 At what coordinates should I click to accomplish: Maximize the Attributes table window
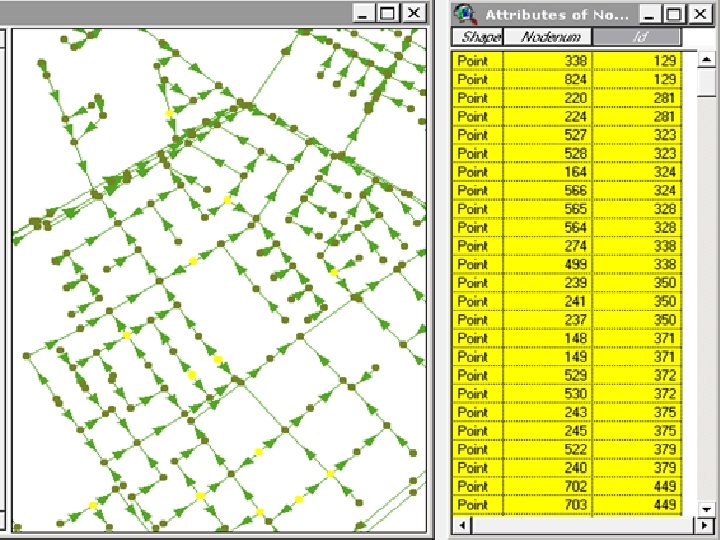pos(674,14)
